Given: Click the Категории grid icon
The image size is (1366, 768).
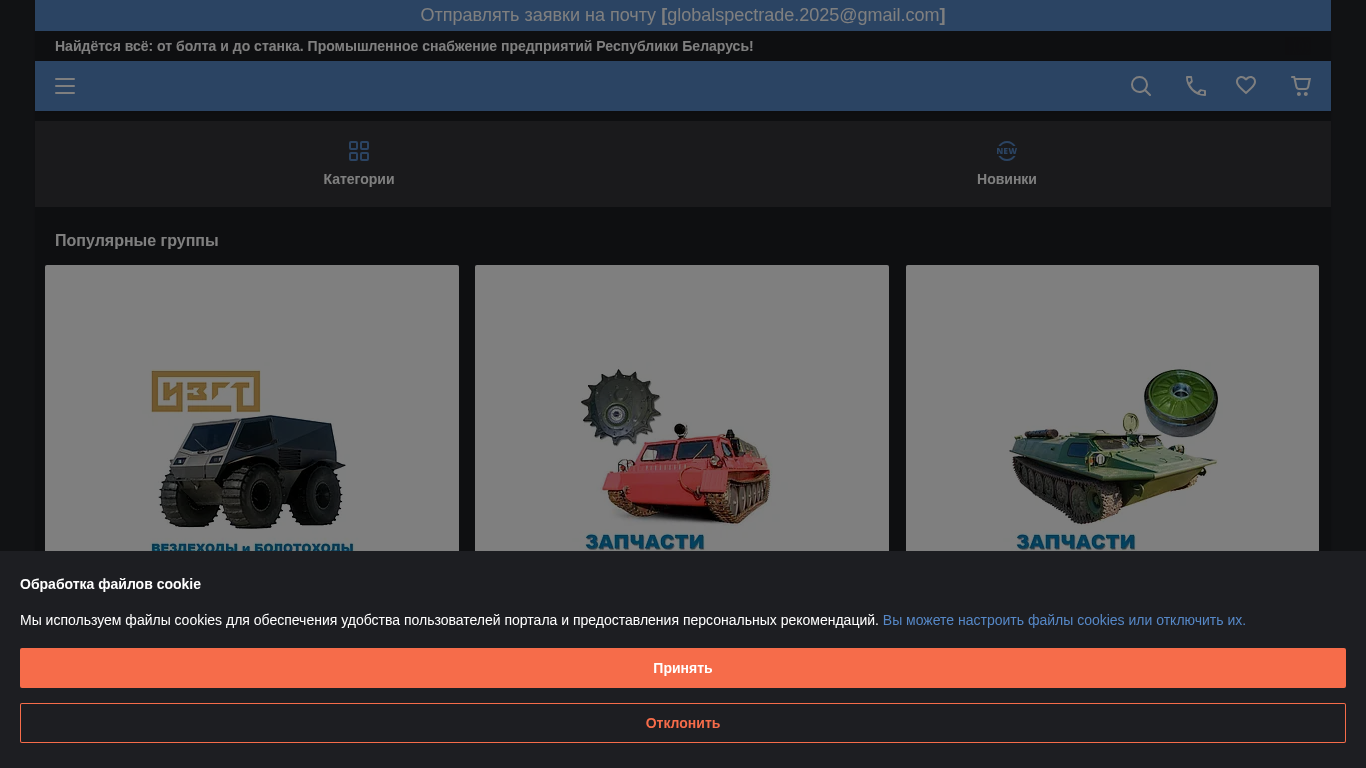Looking at the screenshot, I should coord(359,151).
